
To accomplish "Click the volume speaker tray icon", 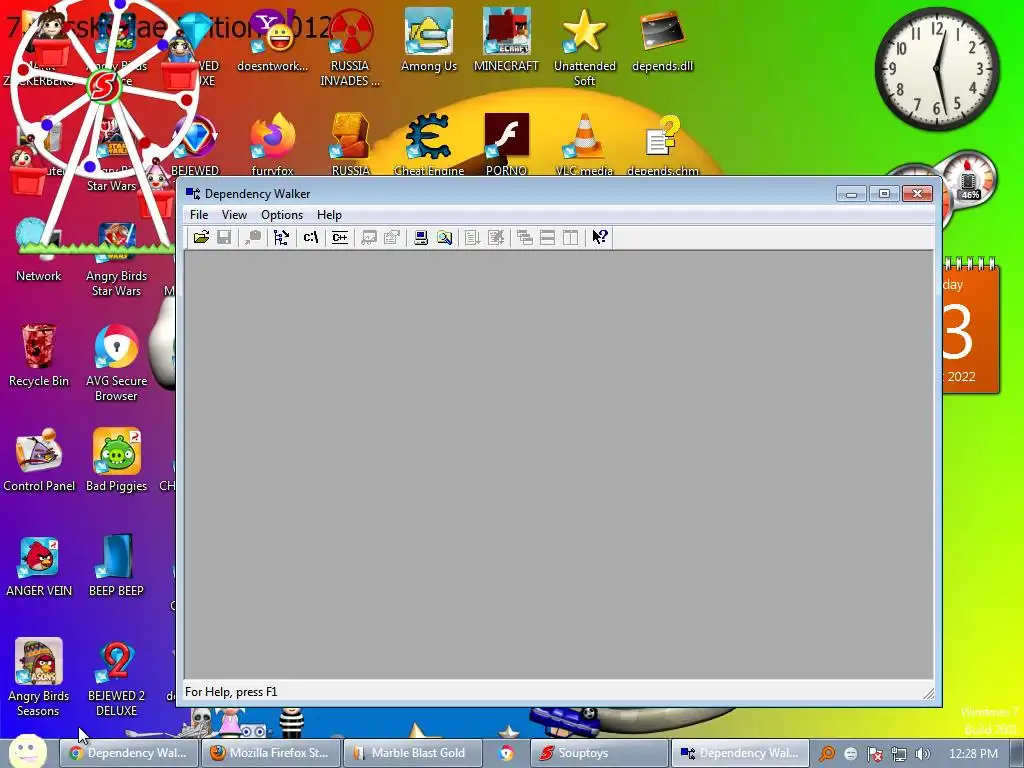I will 922,754.
